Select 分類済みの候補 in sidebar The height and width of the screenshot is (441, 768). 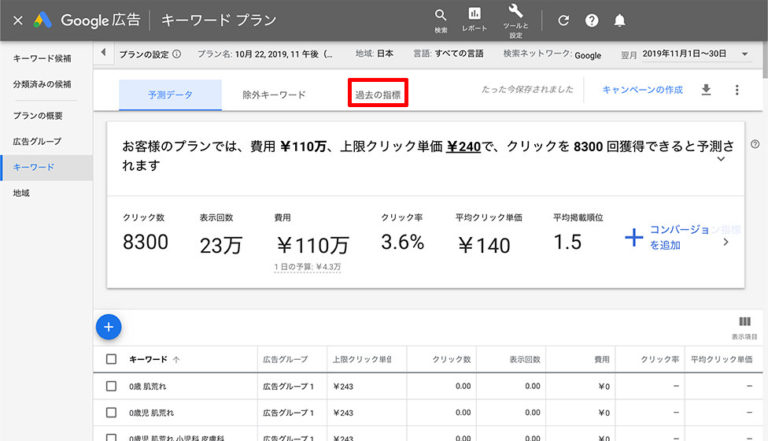tap(42, 84)
